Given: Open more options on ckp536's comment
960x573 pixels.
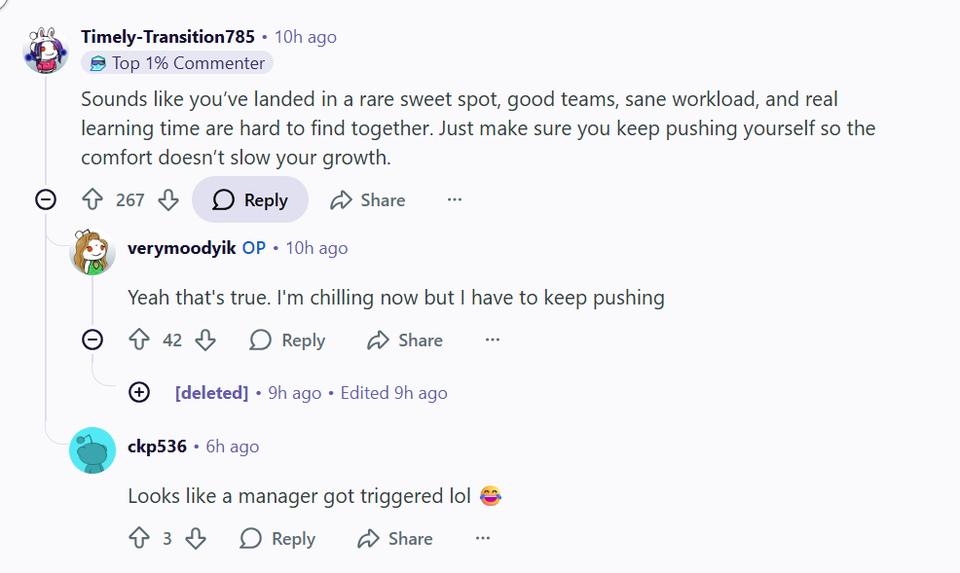Looking at the screenshot, I should [483, 539].
